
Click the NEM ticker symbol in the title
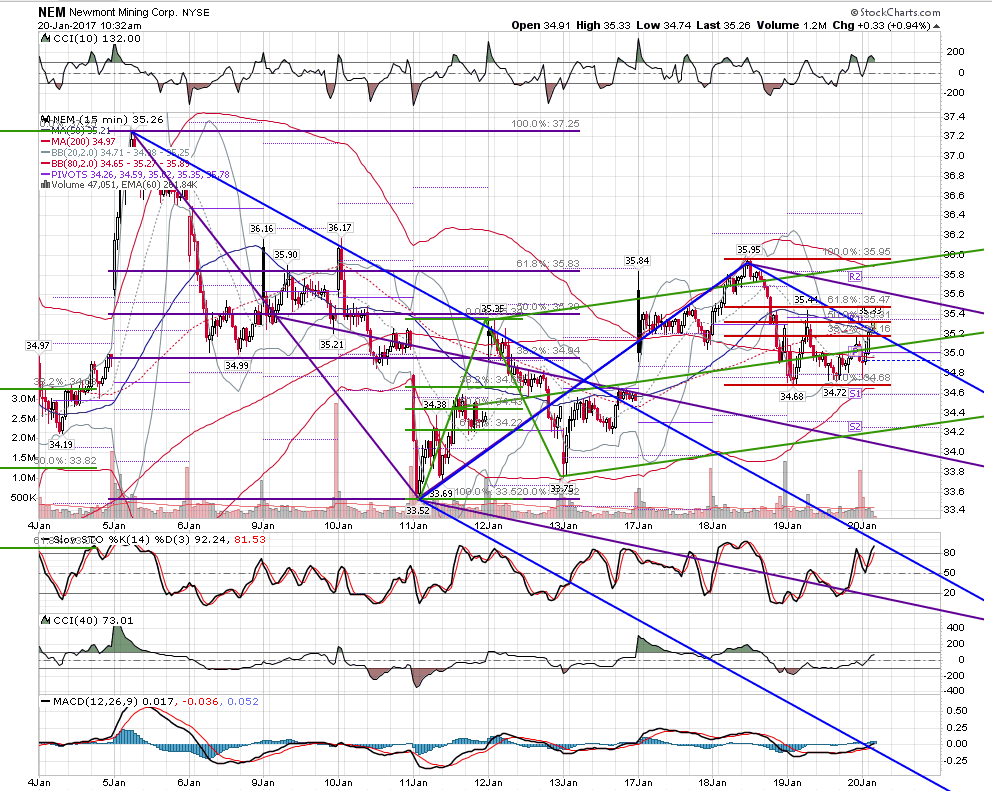pos(51,12)
